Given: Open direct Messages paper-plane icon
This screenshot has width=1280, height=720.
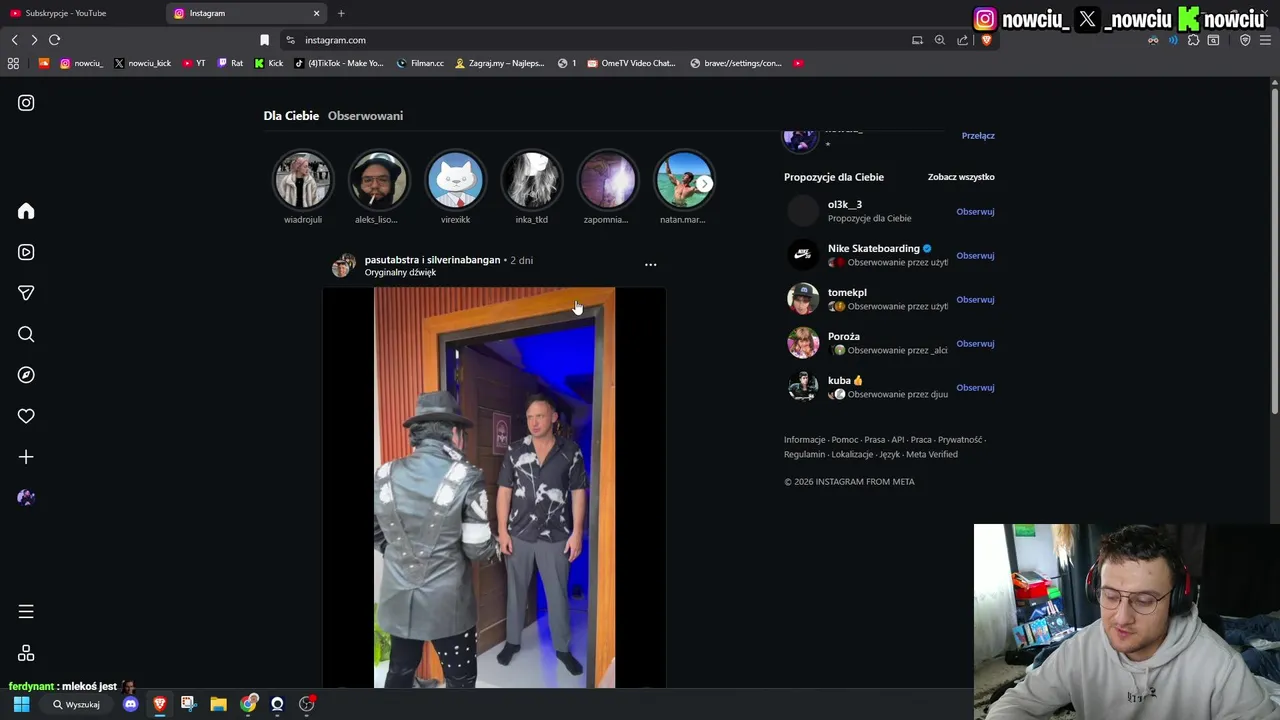Looking at the screenshot, I should 26,293.
